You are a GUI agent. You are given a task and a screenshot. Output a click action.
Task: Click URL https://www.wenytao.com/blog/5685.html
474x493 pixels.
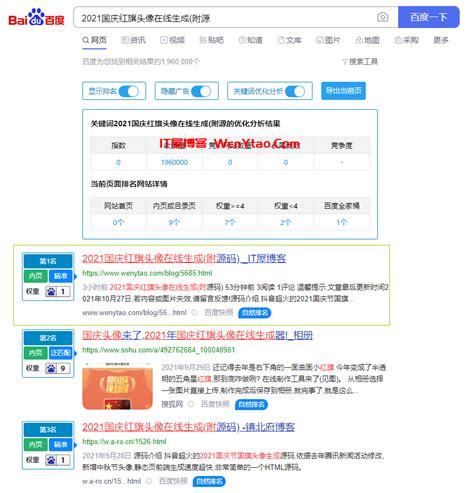(147, 273)
